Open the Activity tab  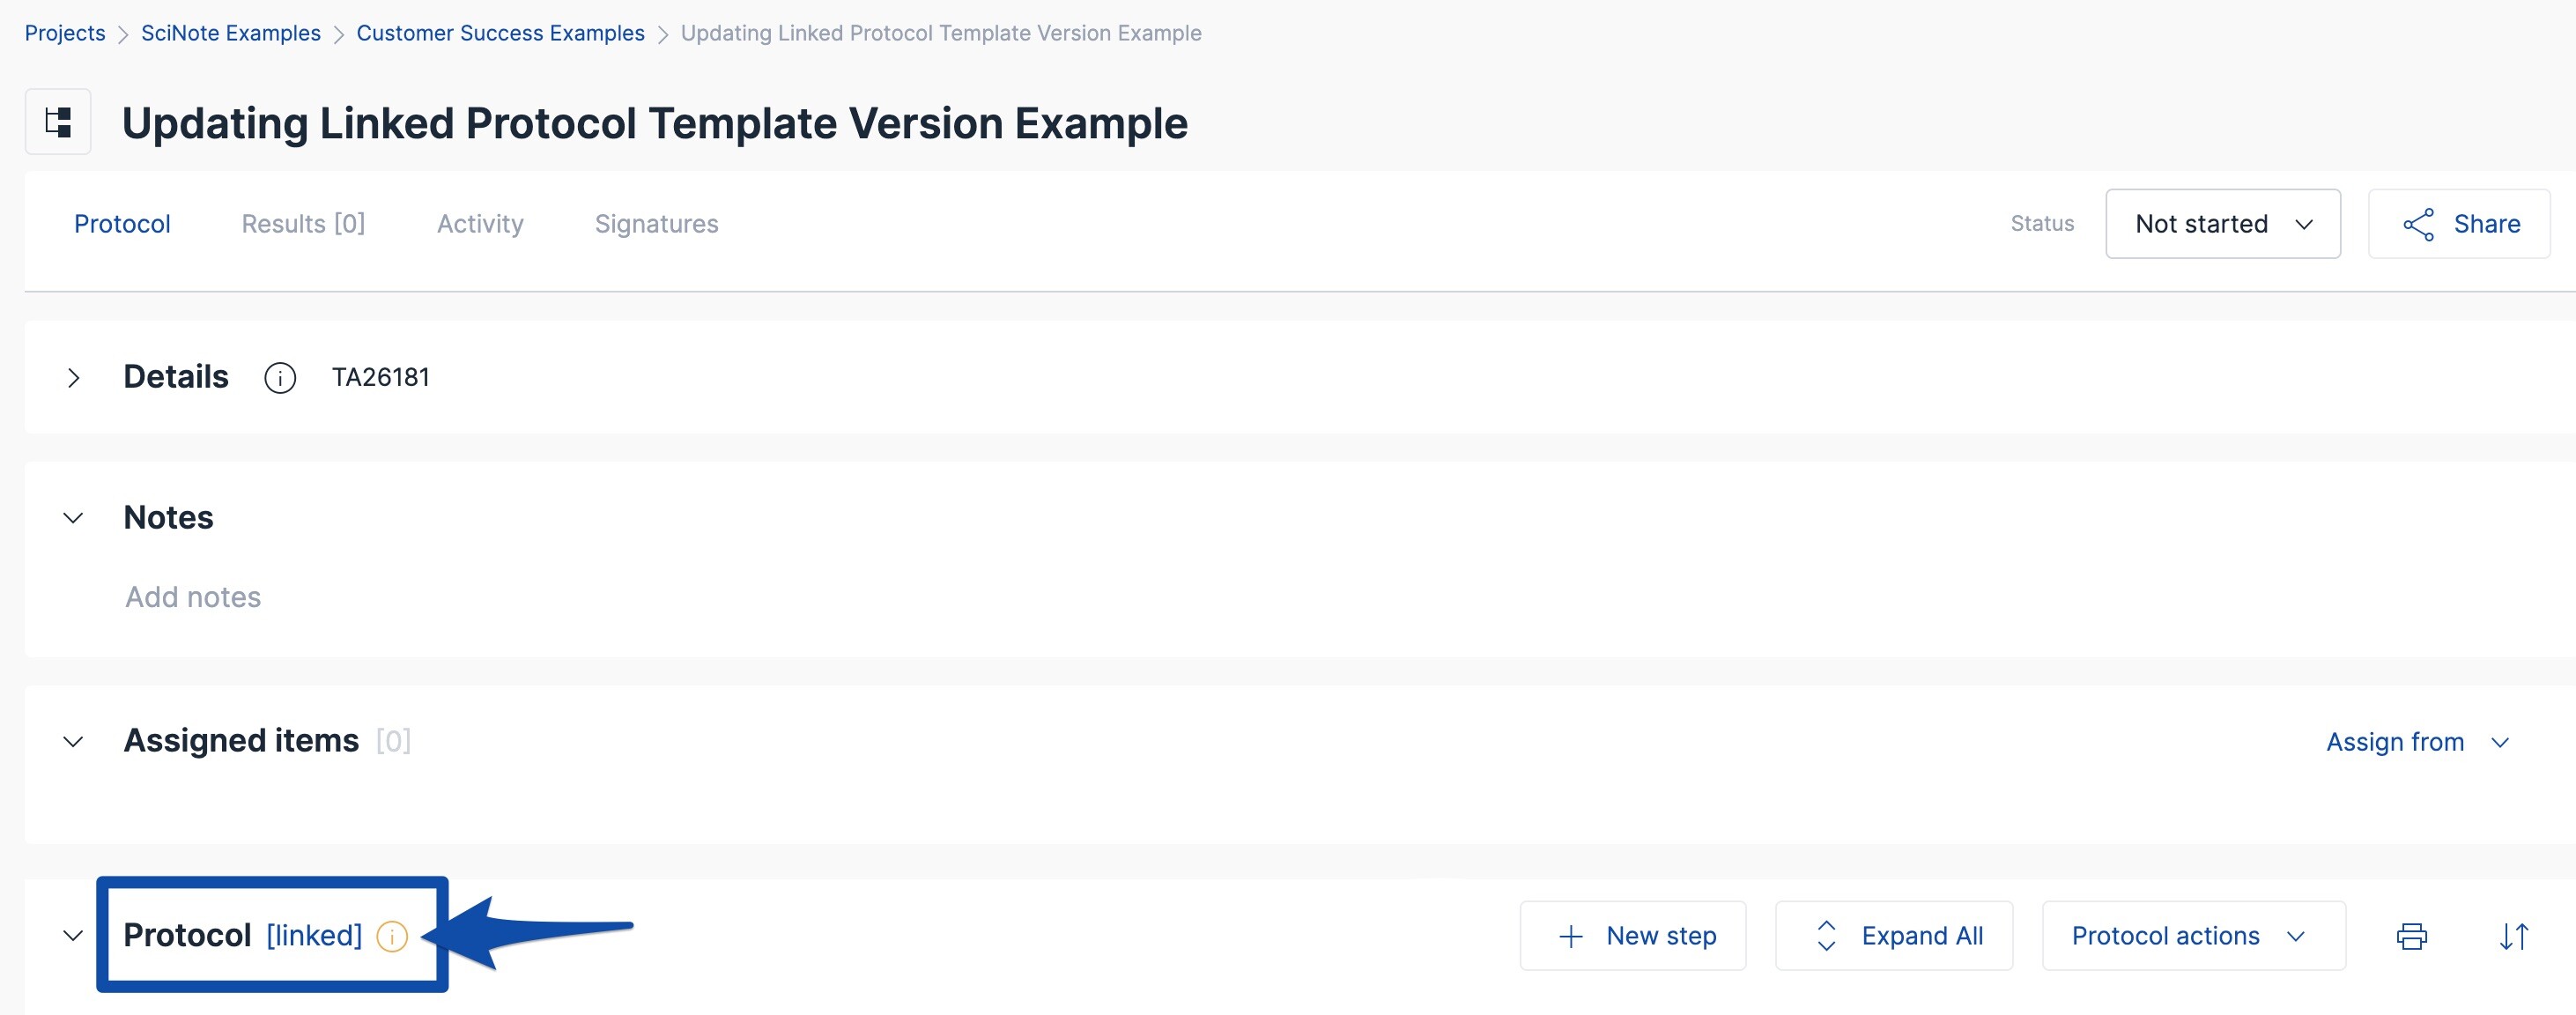[x=480, y=224]
